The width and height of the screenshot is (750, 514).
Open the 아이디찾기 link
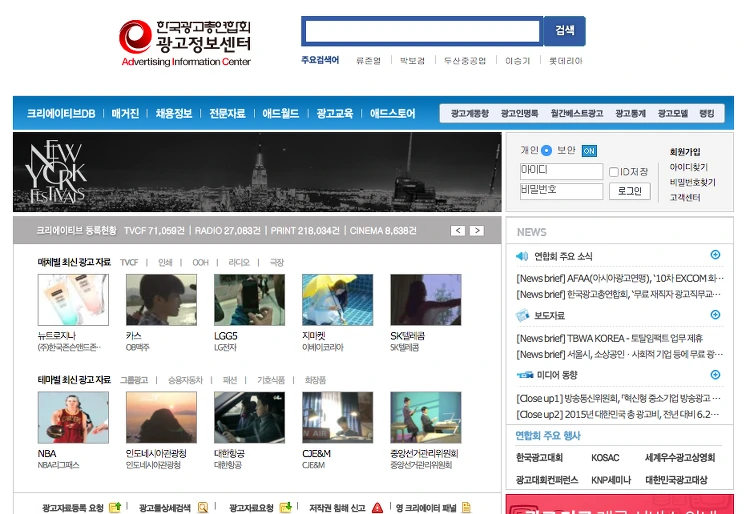(688, 167)
